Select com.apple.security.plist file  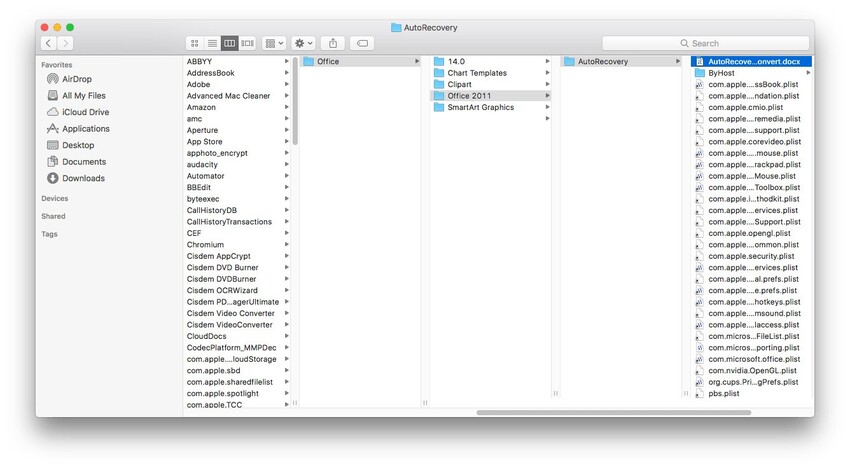tap(751, 257)
